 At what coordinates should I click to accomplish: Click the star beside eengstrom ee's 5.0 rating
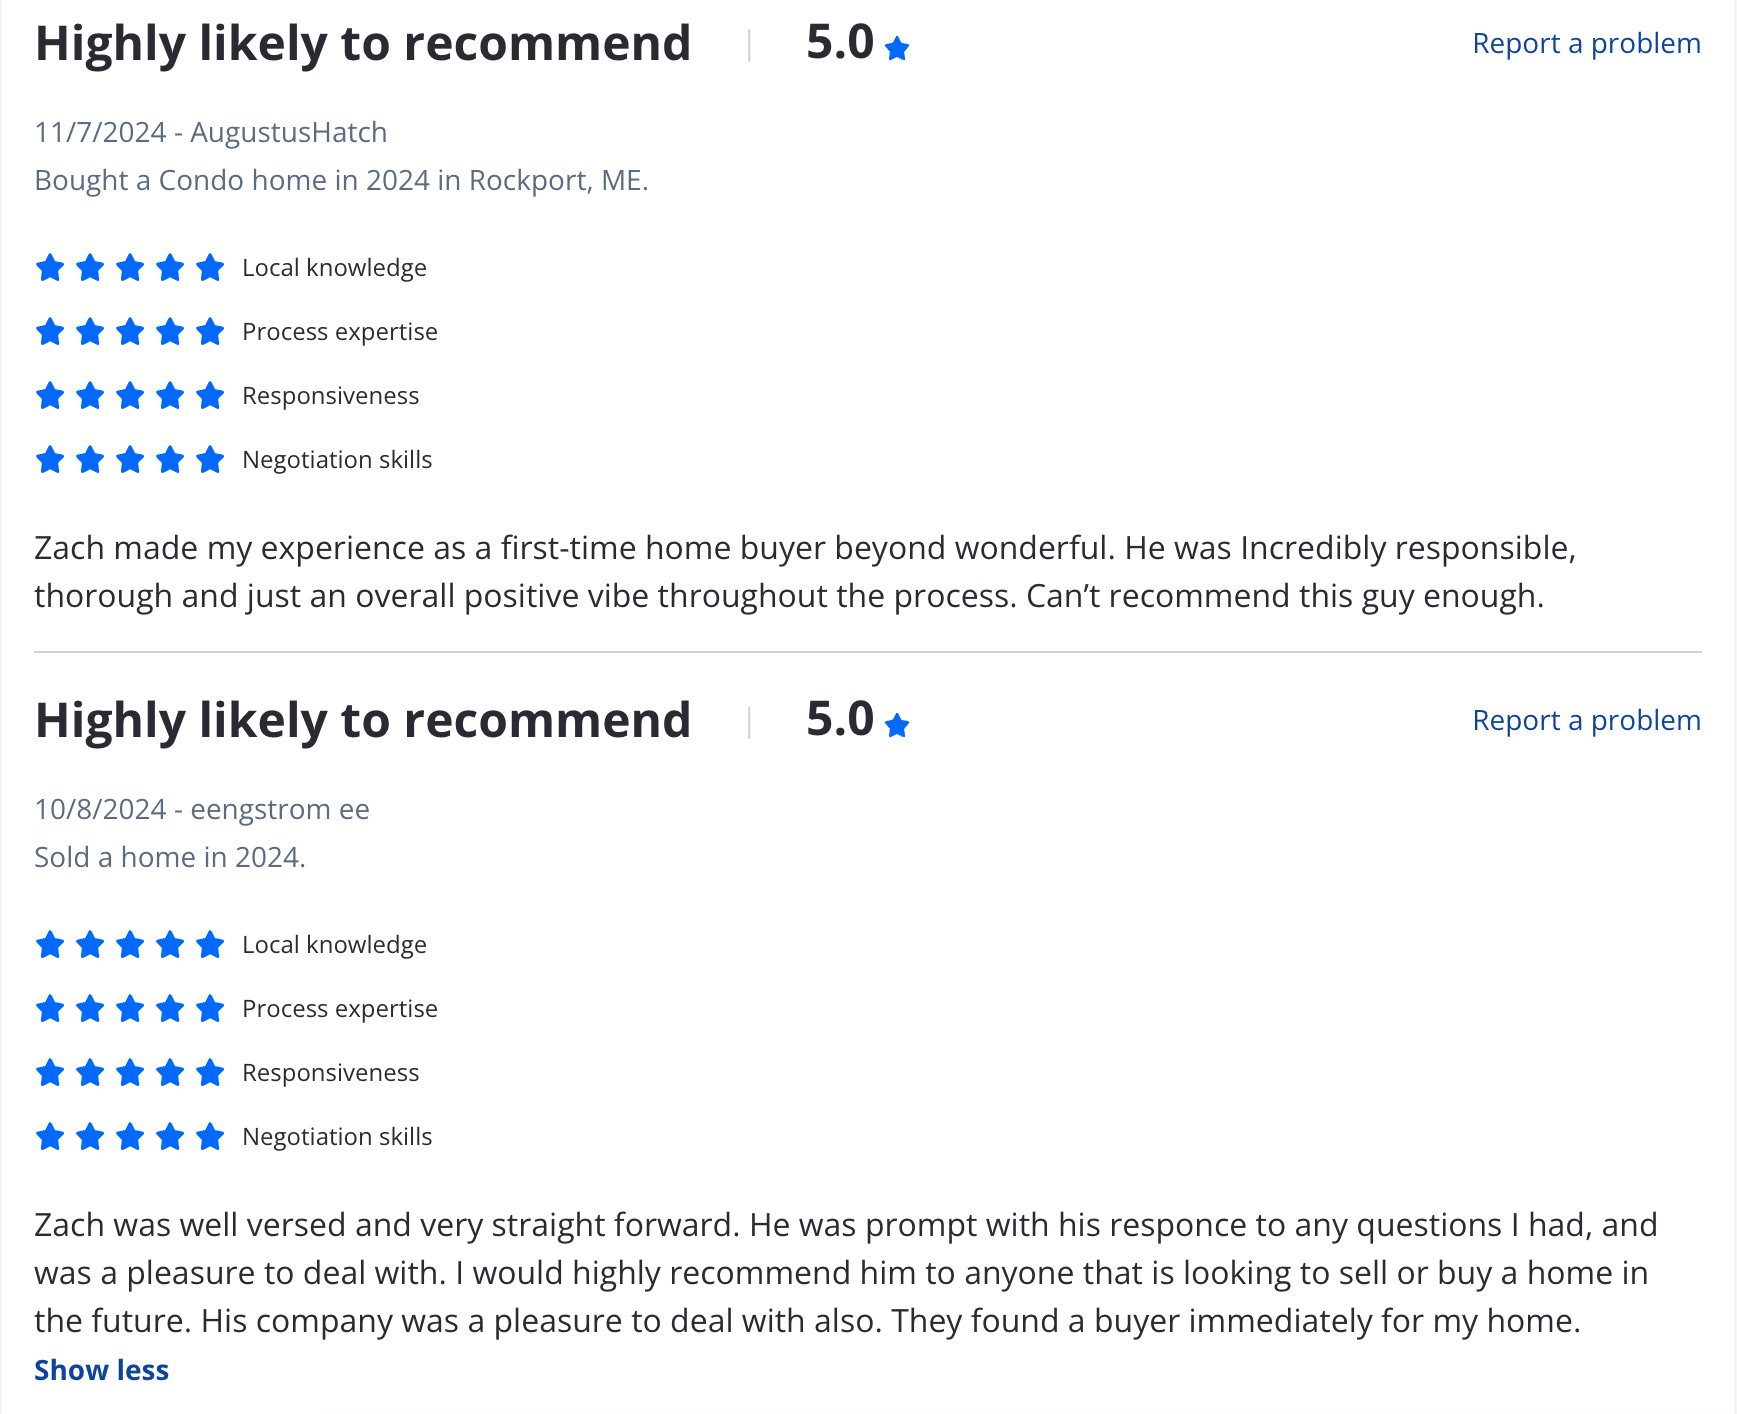click(x=897, y=725)
